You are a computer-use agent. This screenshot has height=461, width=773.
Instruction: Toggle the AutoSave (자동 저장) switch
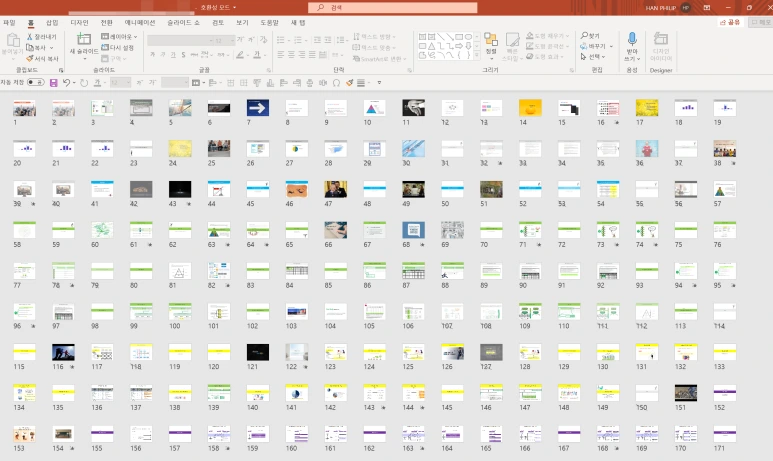point(35,82)
